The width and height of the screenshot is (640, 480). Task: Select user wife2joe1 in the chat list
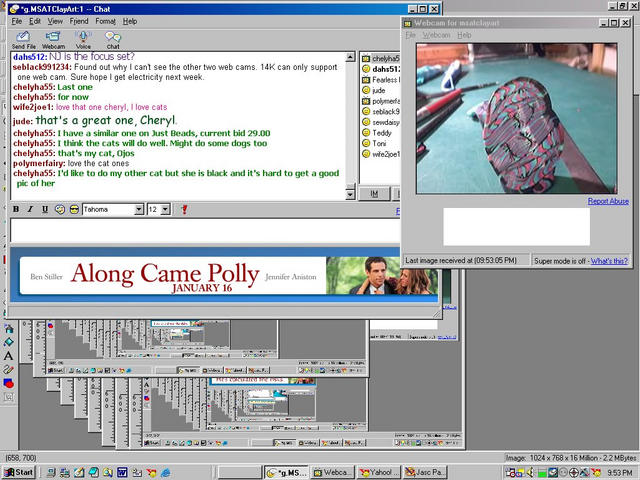[x=380, y=154]
